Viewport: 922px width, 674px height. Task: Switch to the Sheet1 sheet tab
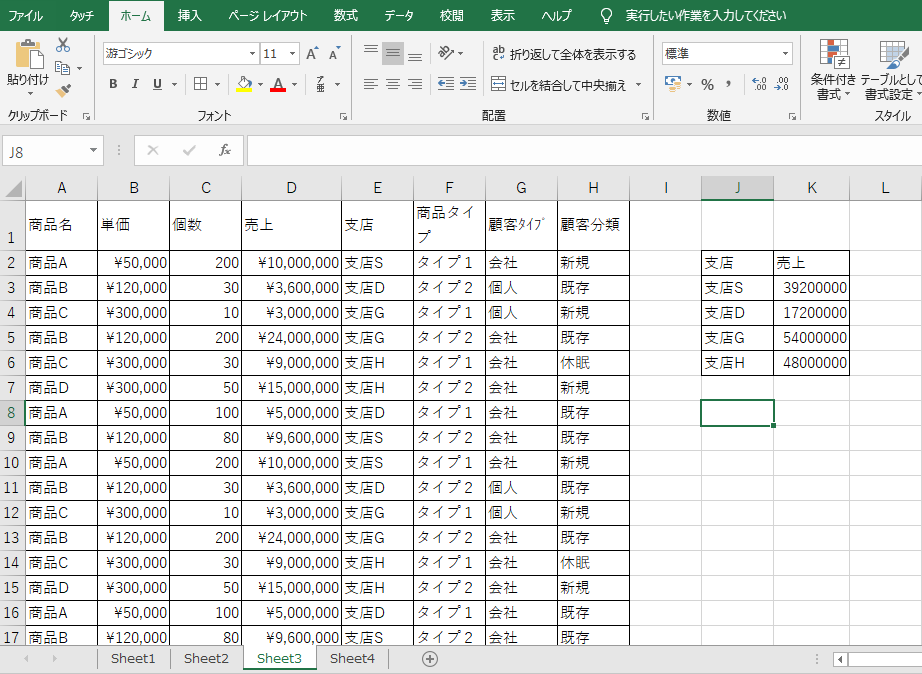tap(133, 659)
